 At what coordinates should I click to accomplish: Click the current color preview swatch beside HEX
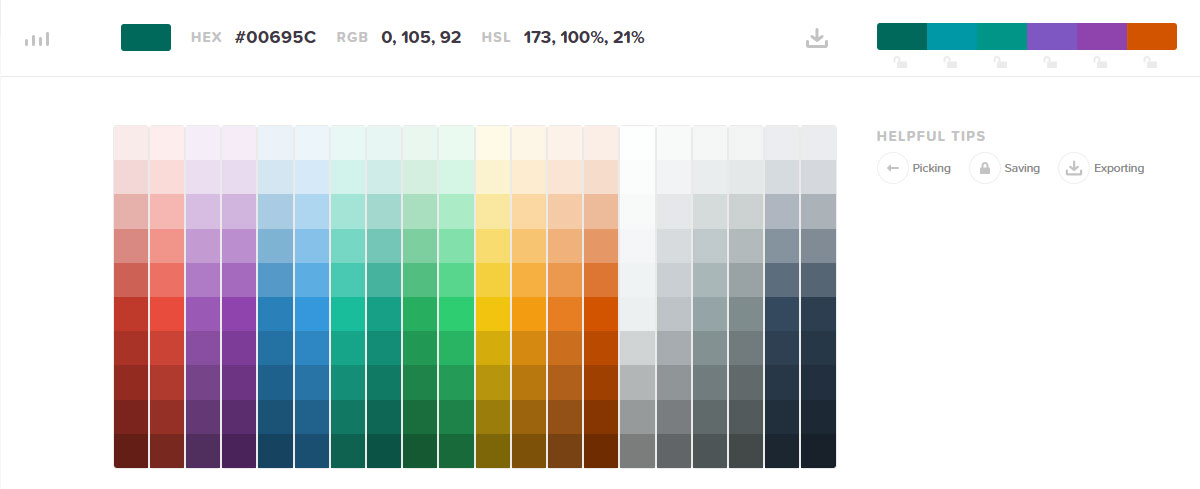(146, 38)
